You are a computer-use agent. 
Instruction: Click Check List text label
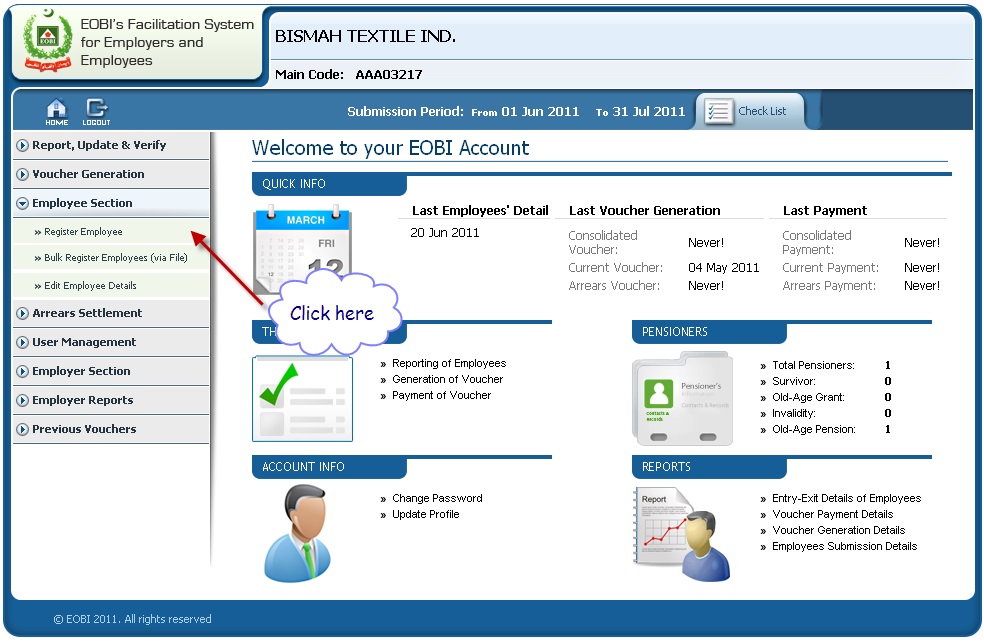pos(762,111)
